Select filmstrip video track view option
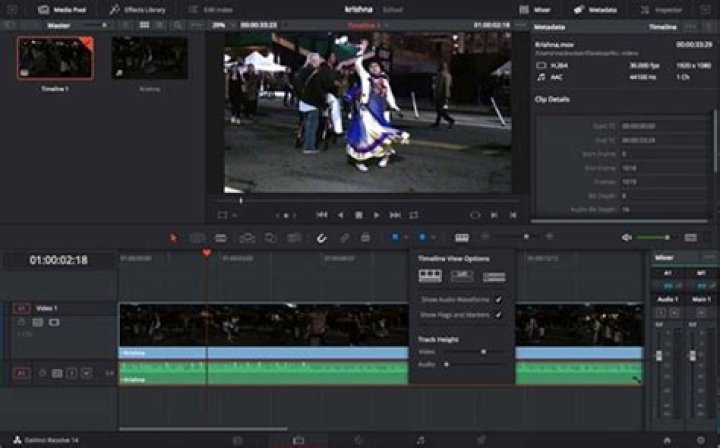 [430, 276]
